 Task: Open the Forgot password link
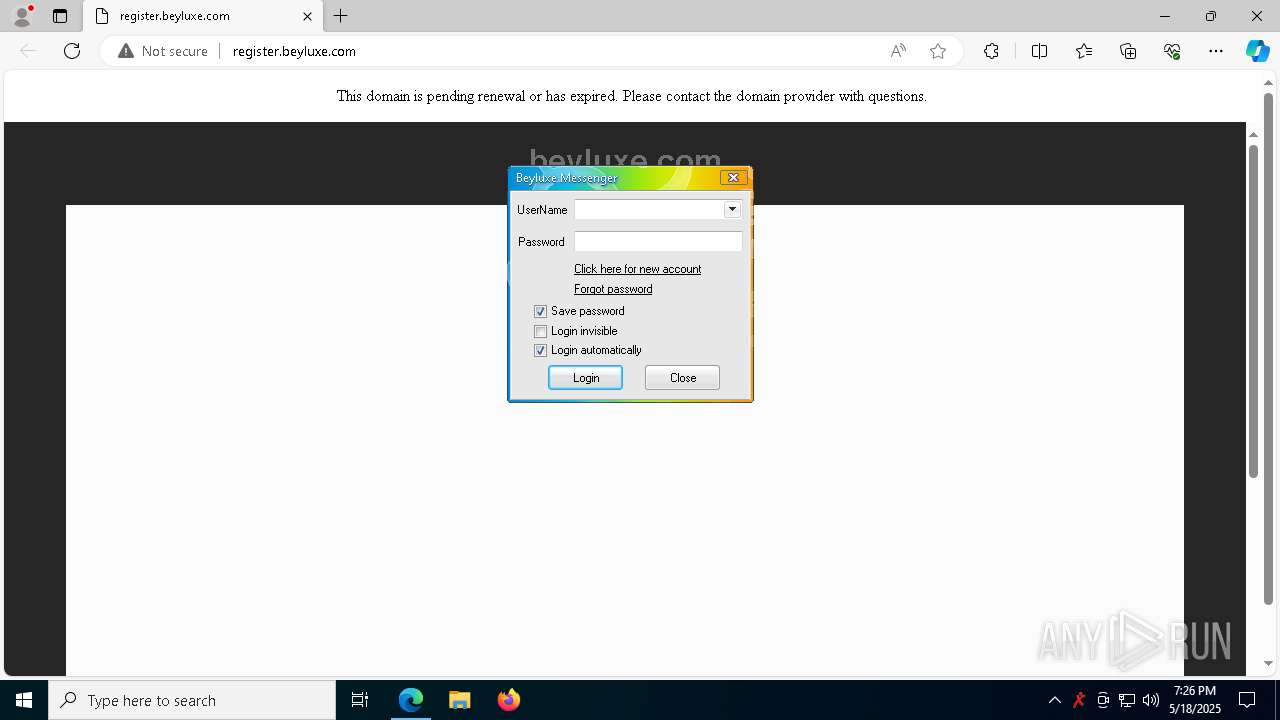[613, 289]
